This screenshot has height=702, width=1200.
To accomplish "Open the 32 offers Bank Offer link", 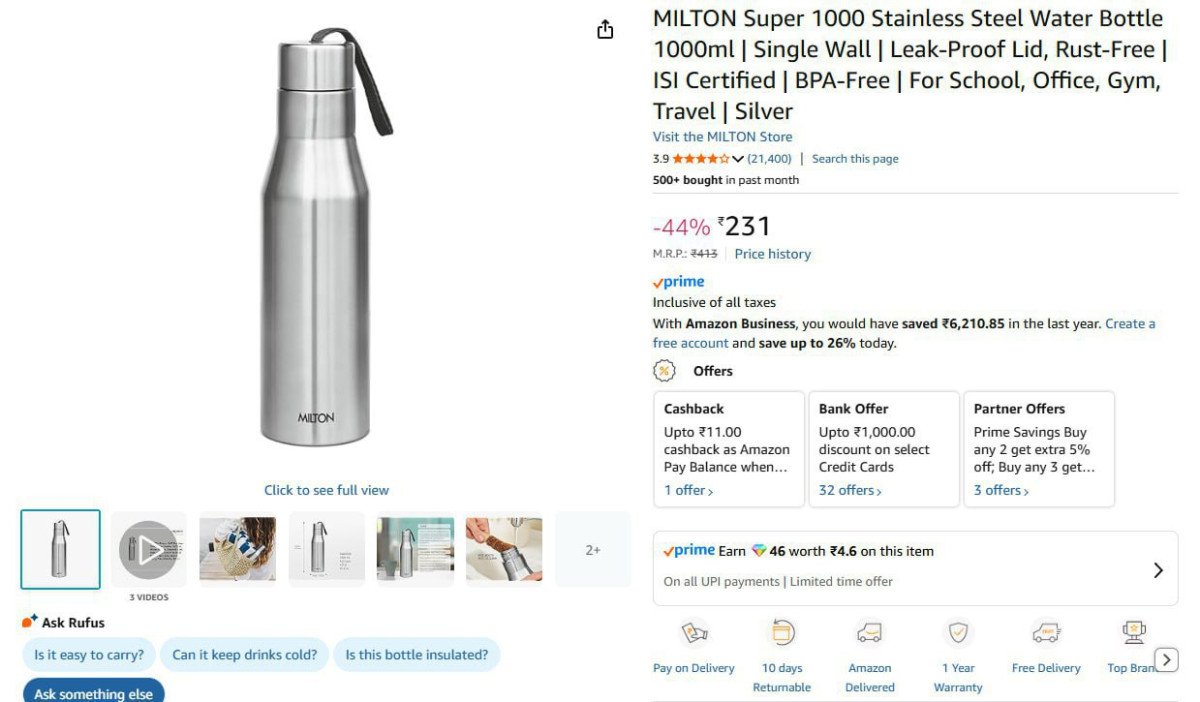I will [850, 491].
